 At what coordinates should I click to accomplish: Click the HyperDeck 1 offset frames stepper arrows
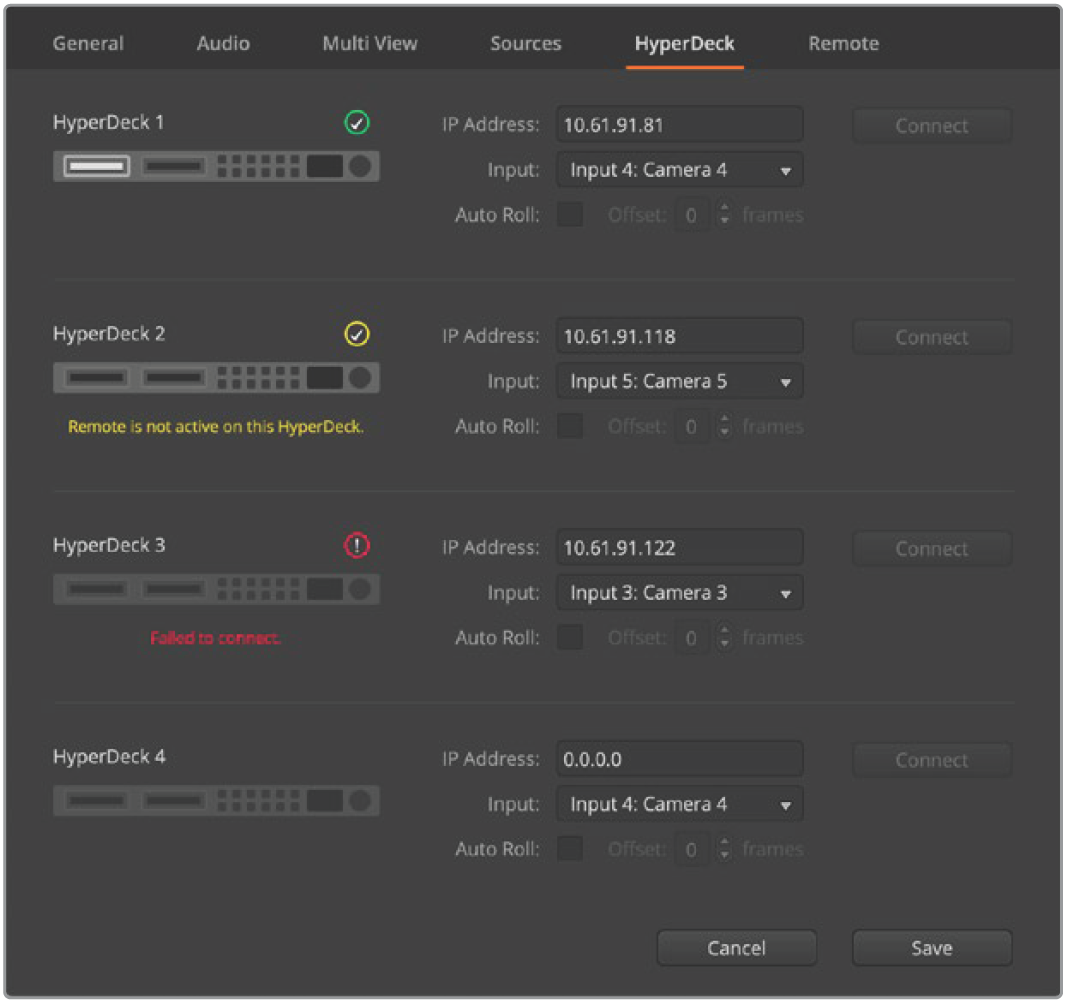[724, 215]
